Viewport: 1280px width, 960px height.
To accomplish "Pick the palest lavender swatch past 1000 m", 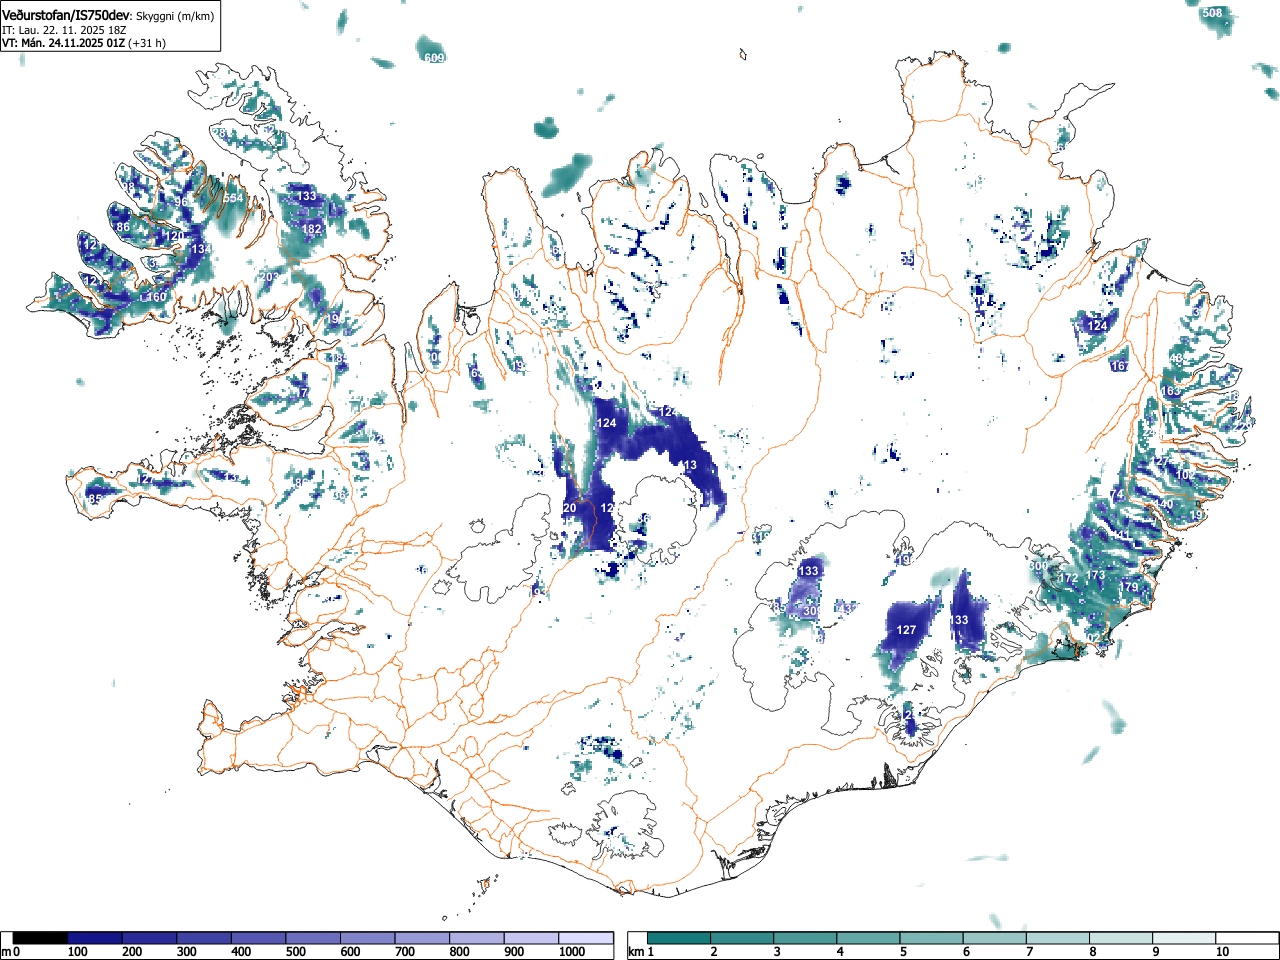I will tap(586, 938).
